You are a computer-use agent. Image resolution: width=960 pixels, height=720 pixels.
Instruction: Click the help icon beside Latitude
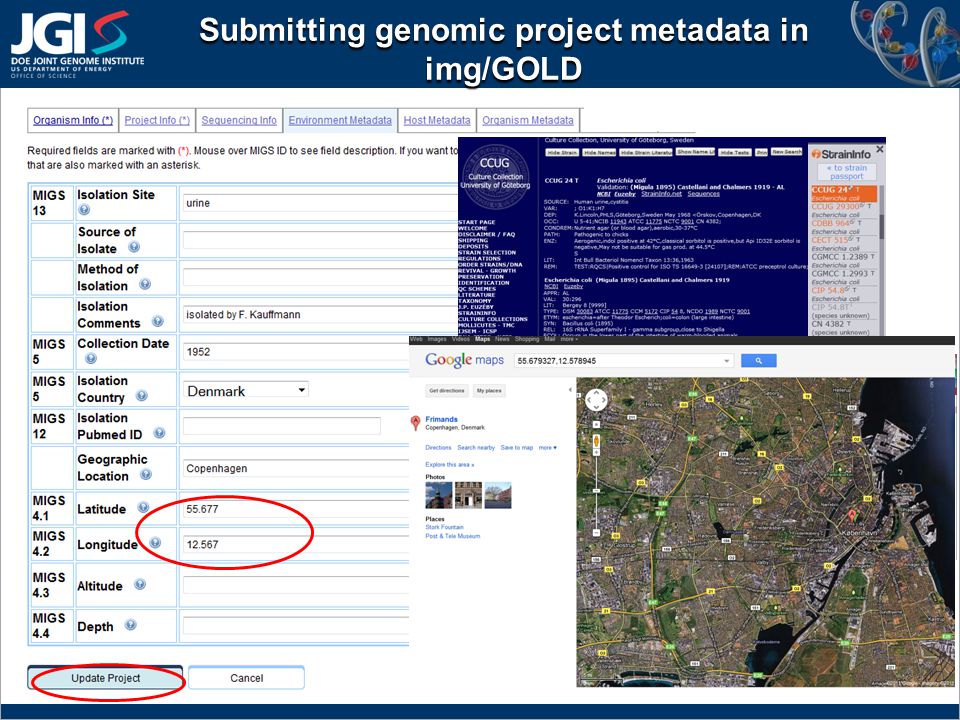(143, 508)
